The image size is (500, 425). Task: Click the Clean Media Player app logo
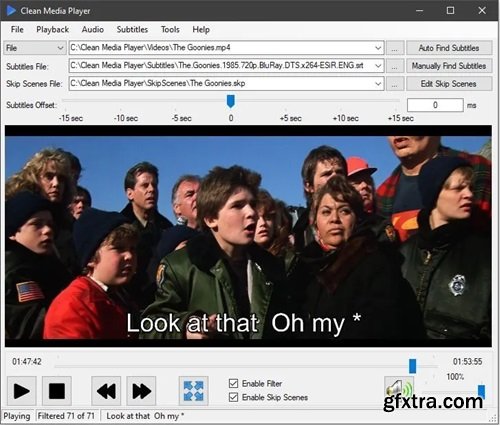click(x=11, y=11)
